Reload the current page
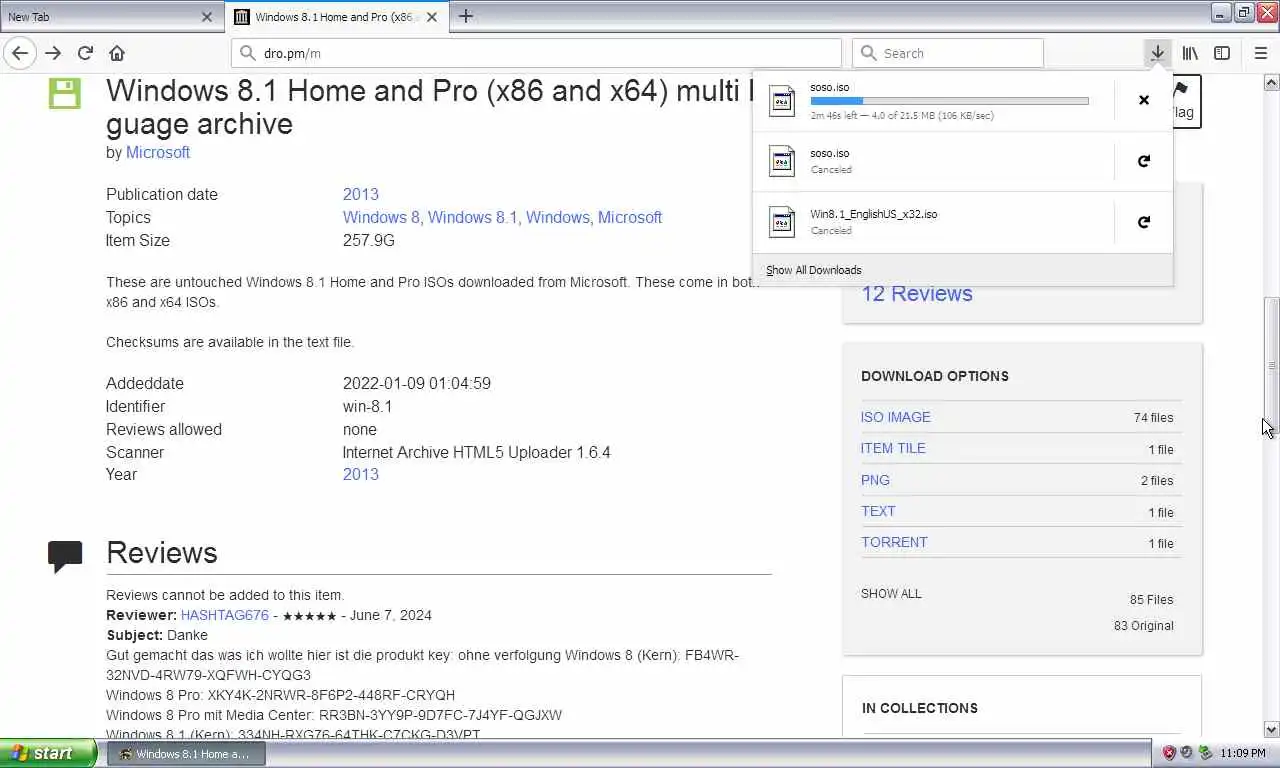This screenshot has width=1280, height=768. pos(85,53)
